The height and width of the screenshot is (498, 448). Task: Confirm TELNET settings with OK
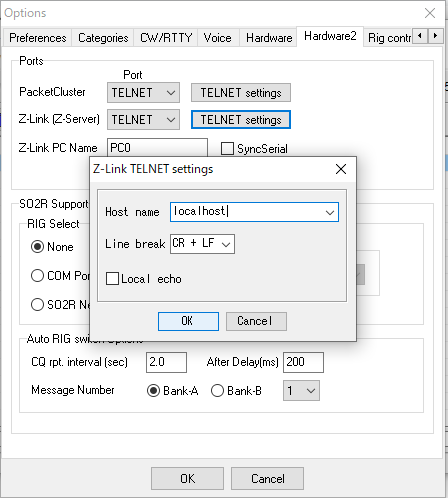[188, 321]
